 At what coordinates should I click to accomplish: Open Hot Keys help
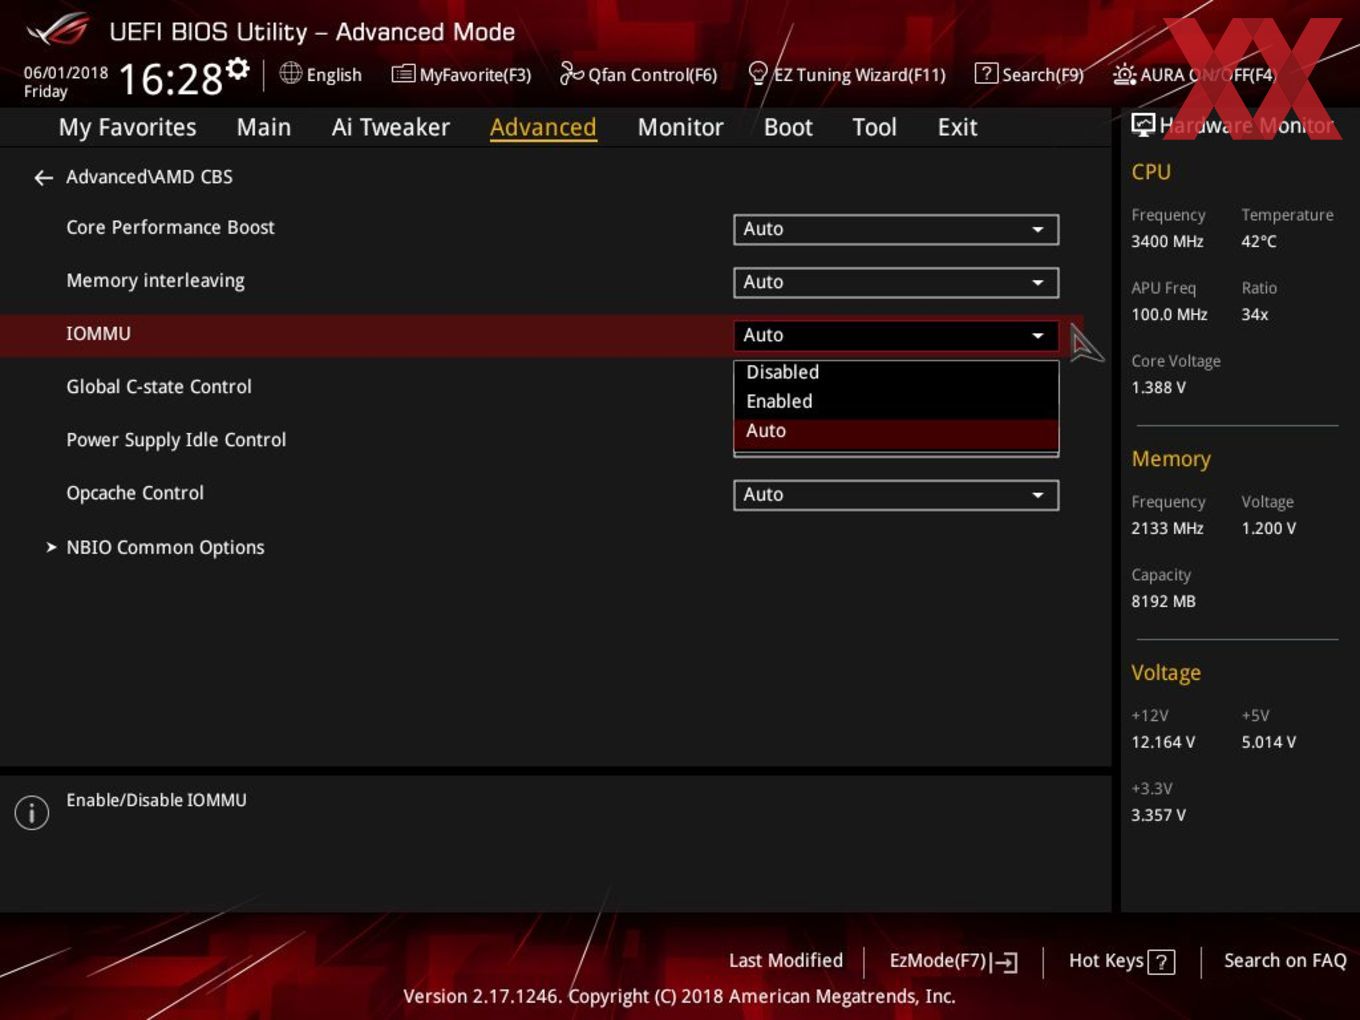point(1121,961)
